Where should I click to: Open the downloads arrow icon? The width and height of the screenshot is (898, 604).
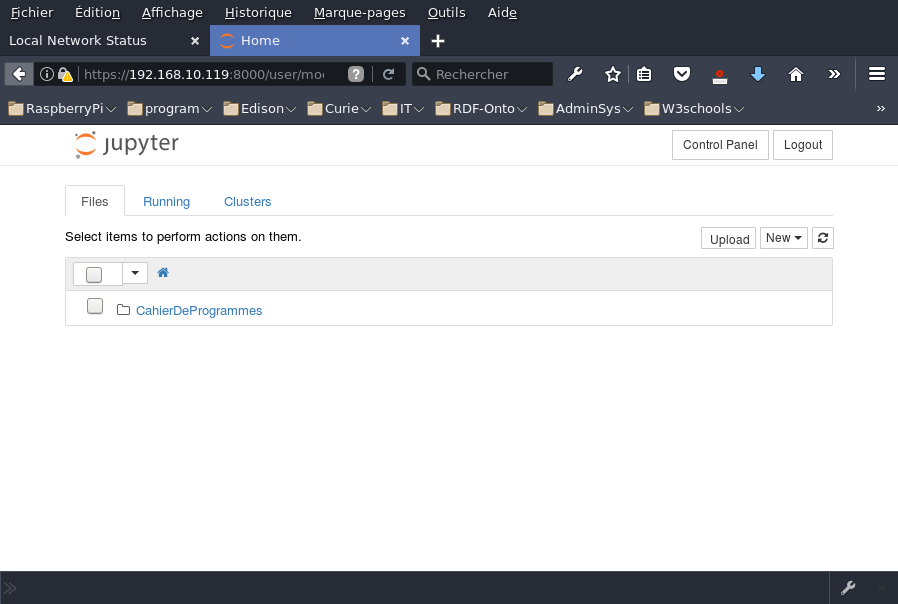click(x=757, y=74)
